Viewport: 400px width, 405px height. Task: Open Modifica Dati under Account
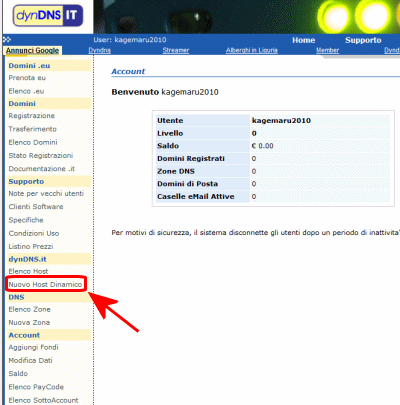pos(30,360)
